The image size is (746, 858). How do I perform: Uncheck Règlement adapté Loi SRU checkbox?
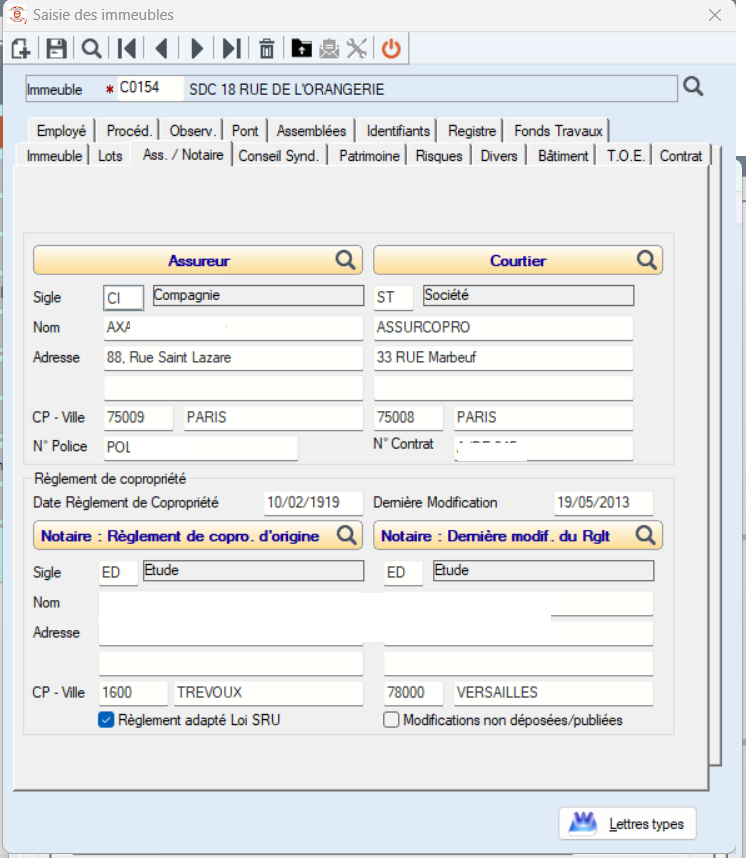tap(106, 720)
